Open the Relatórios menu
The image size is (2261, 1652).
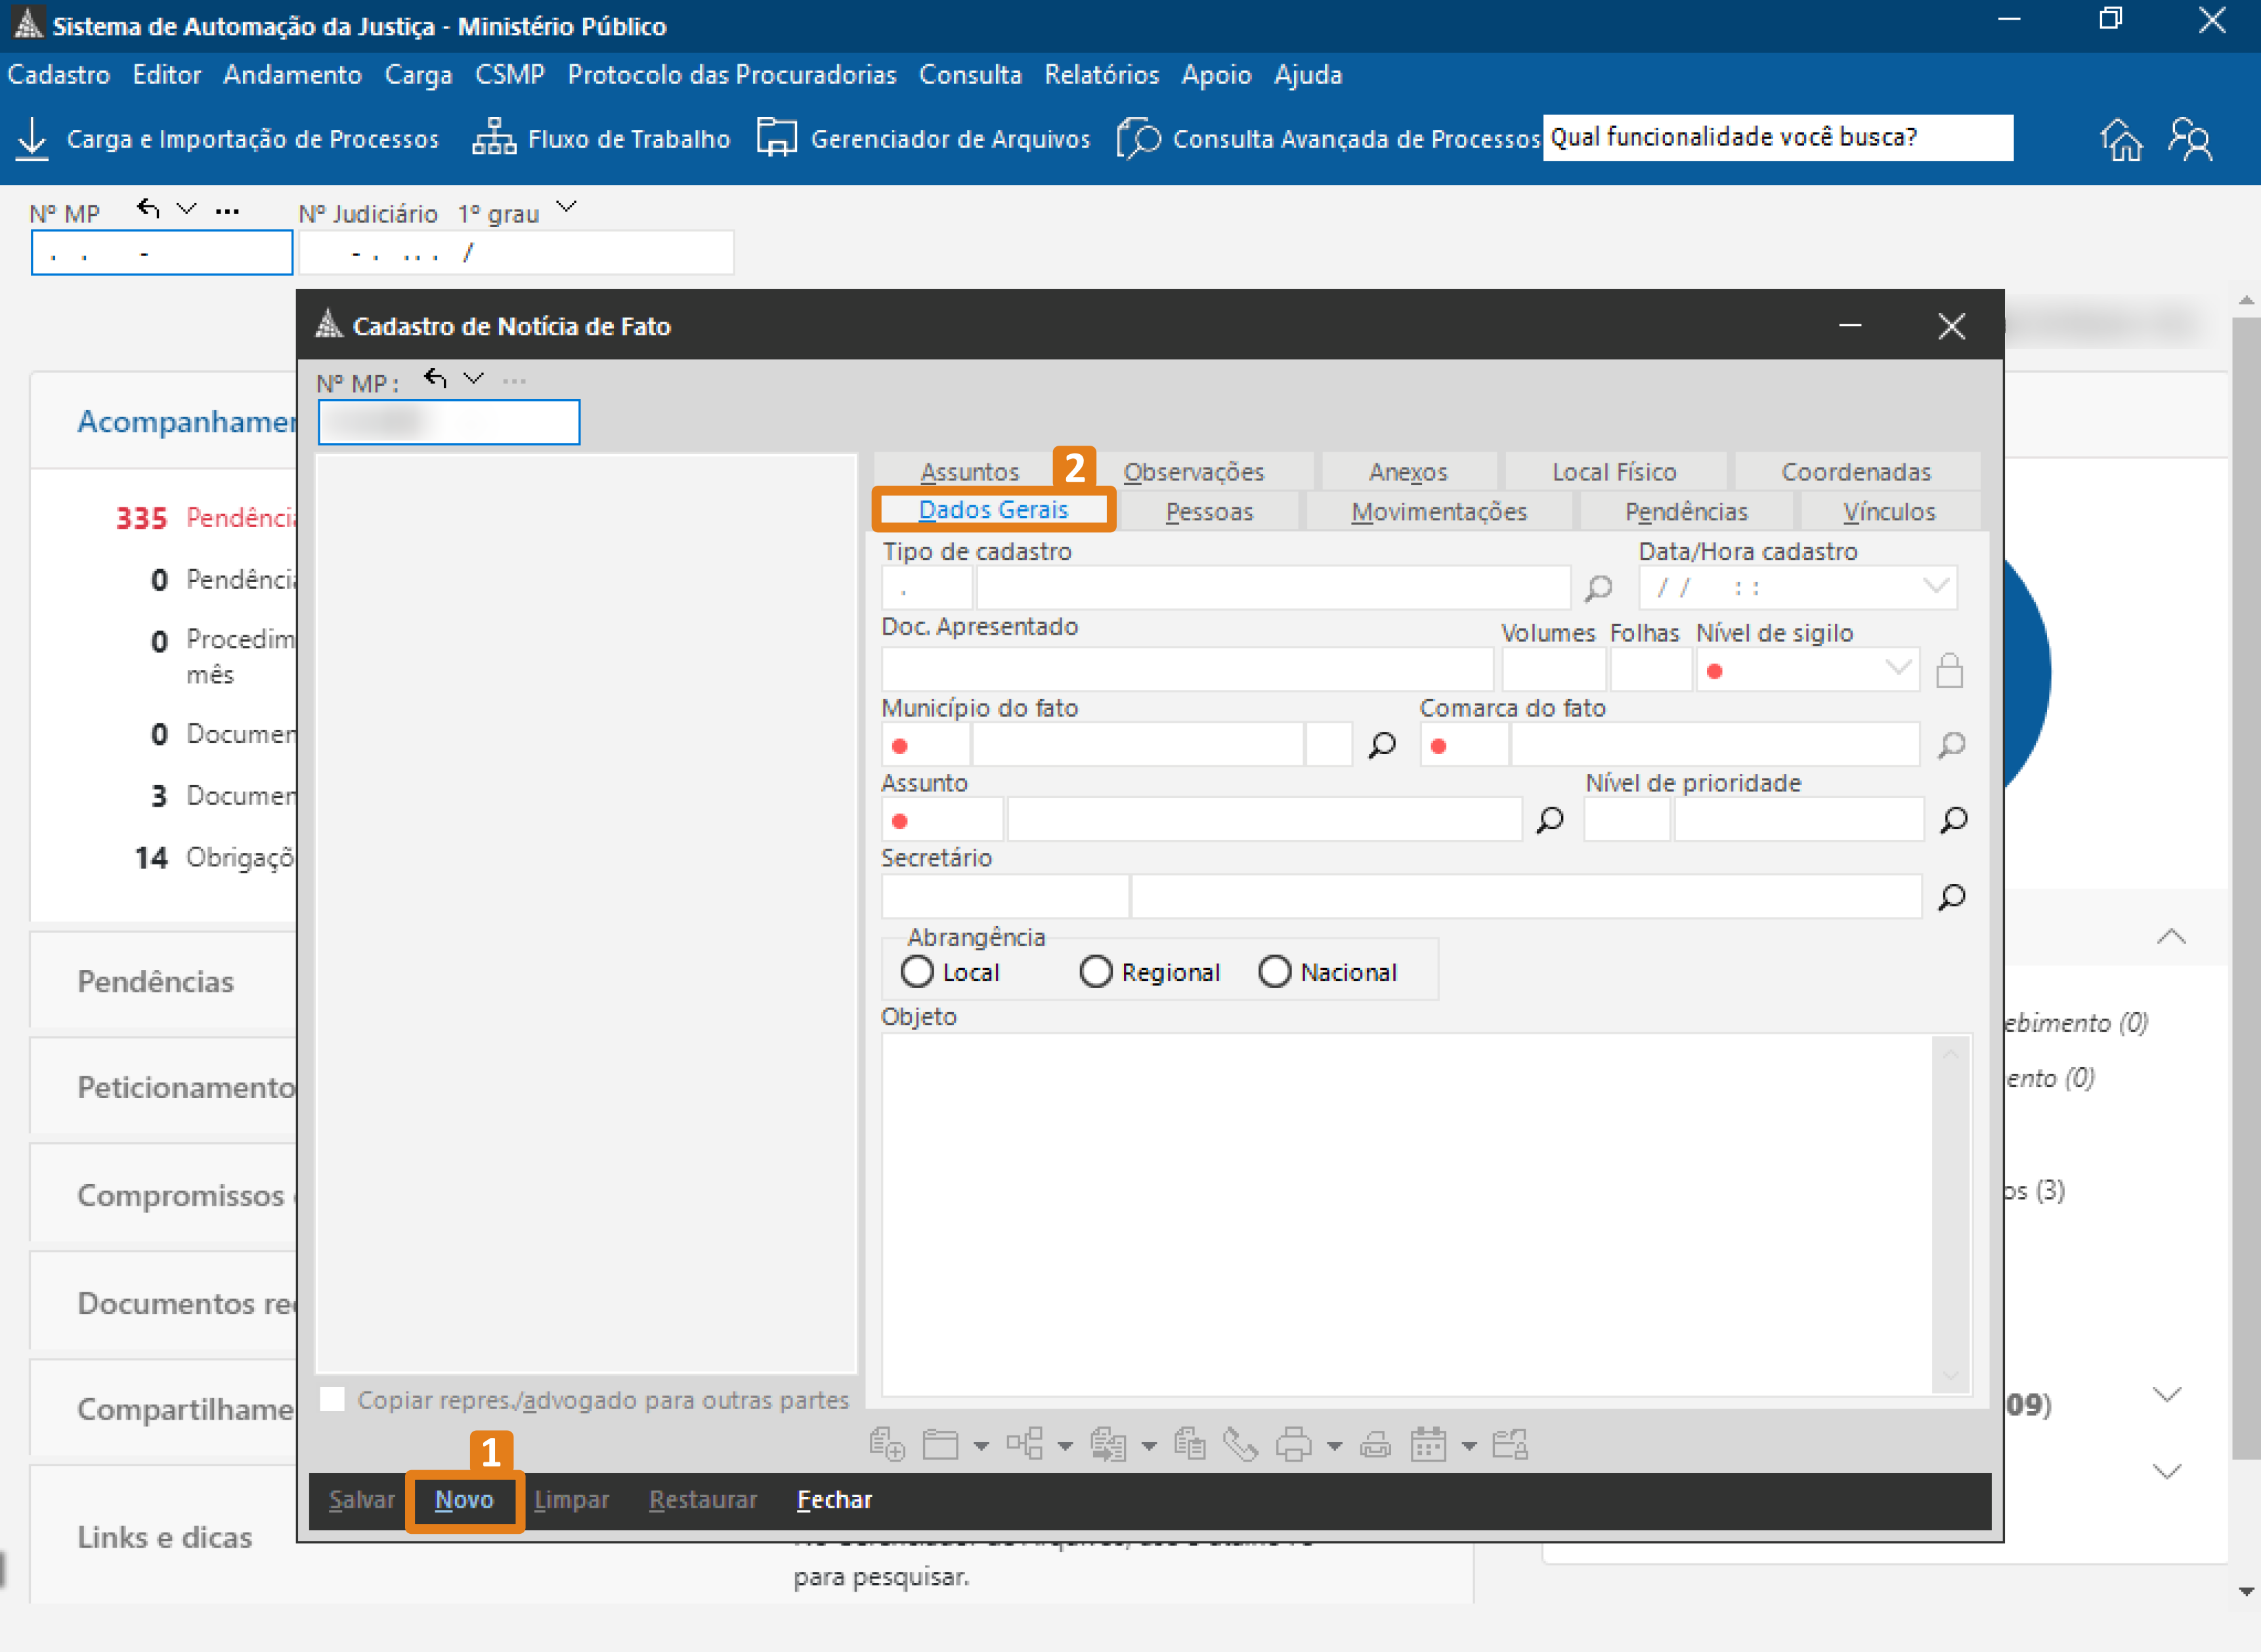pos(1101,75)
